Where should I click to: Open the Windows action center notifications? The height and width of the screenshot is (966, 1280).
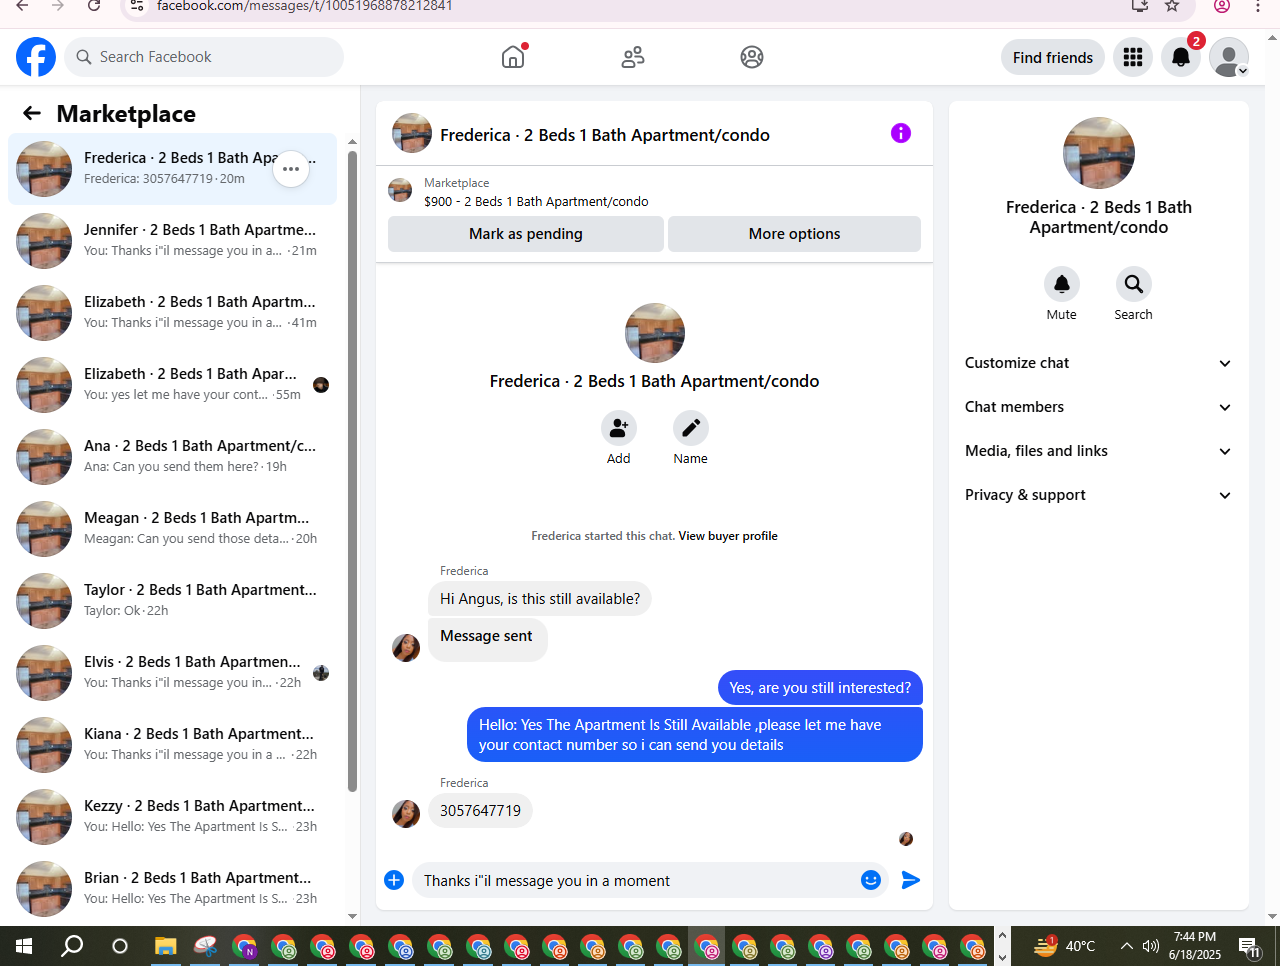point(1248,946)
